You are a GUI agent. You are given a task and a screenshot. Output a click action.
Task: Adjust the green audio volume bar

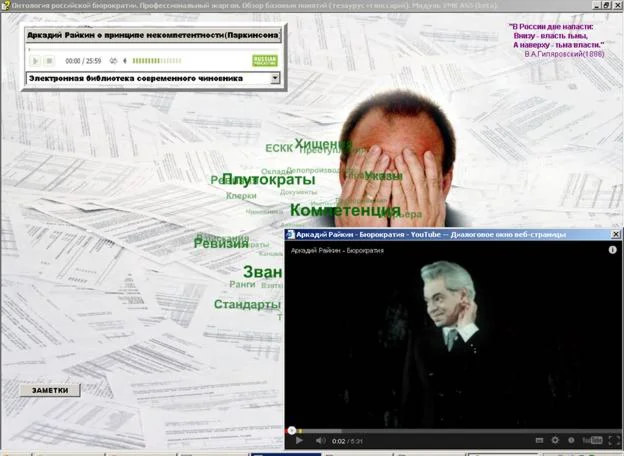point(157,61)
